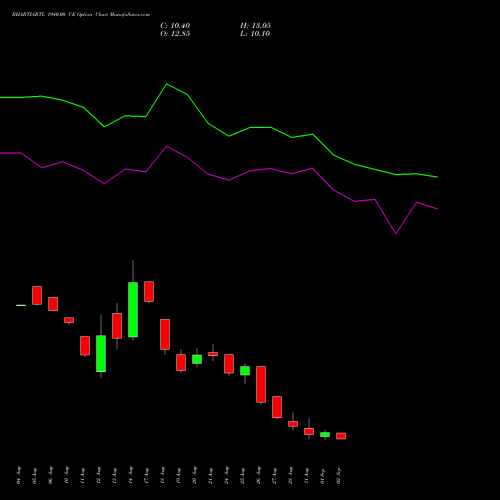Click the last red candle above 02 Sep

pos(341,436)
